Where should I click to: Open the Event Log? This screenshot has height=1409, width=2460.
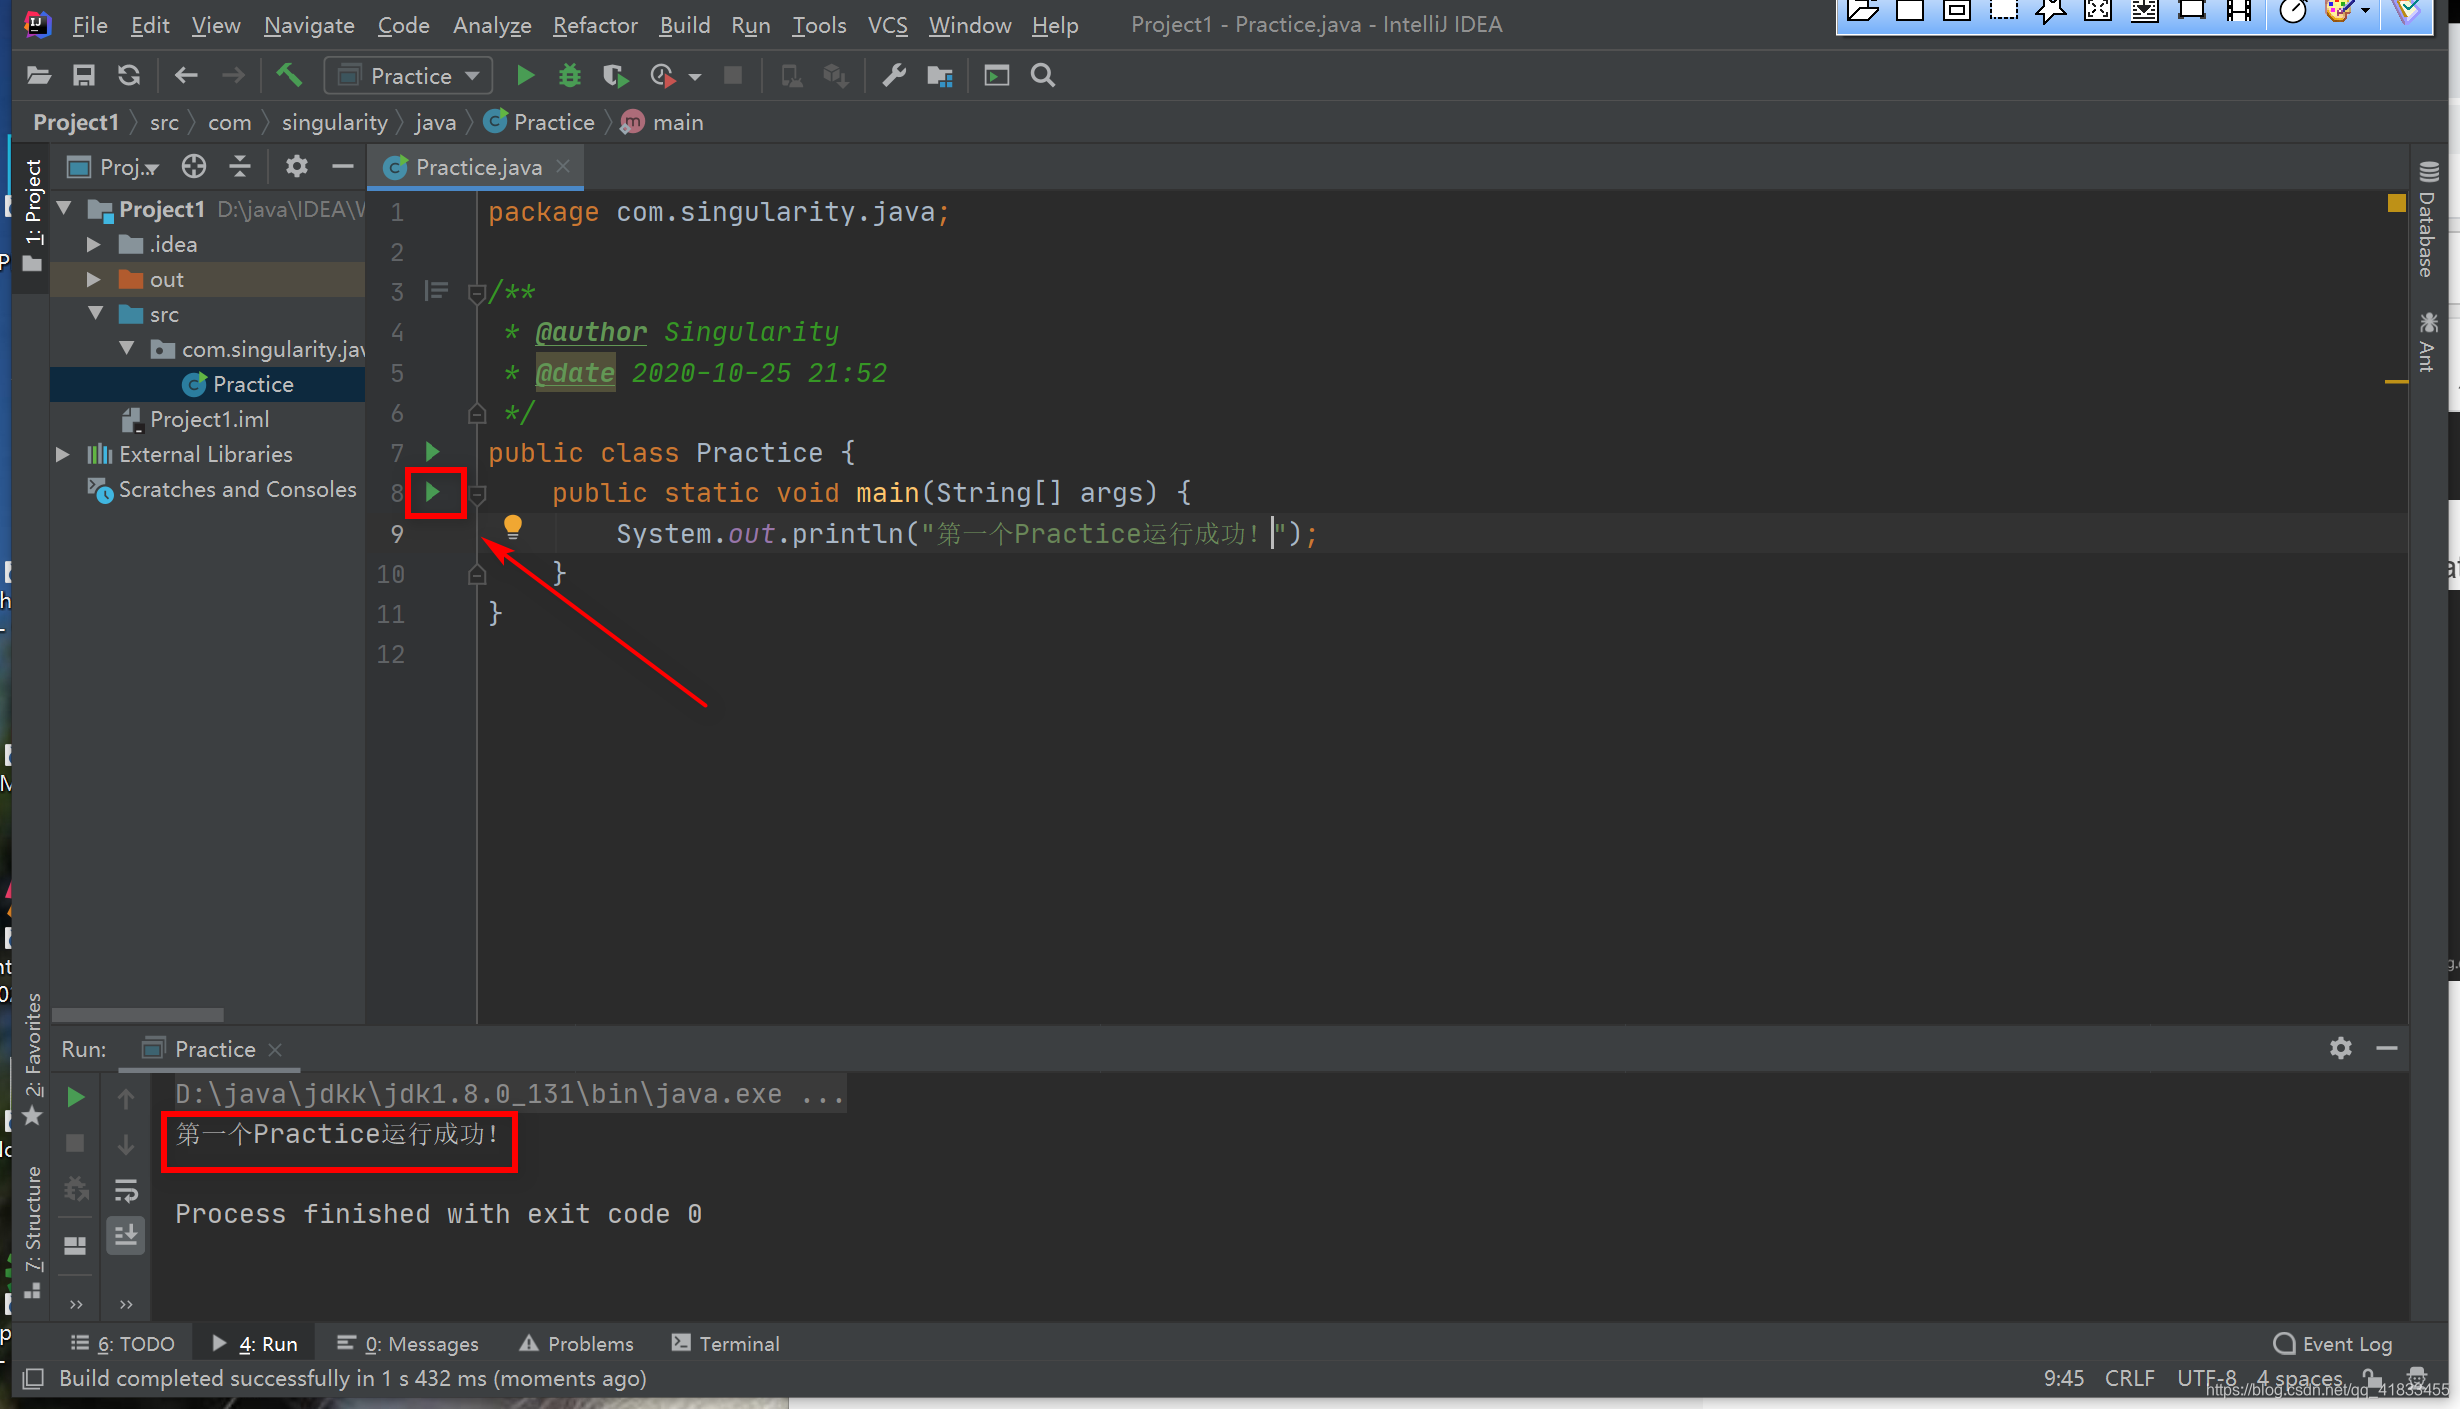pos(2334,1343)
